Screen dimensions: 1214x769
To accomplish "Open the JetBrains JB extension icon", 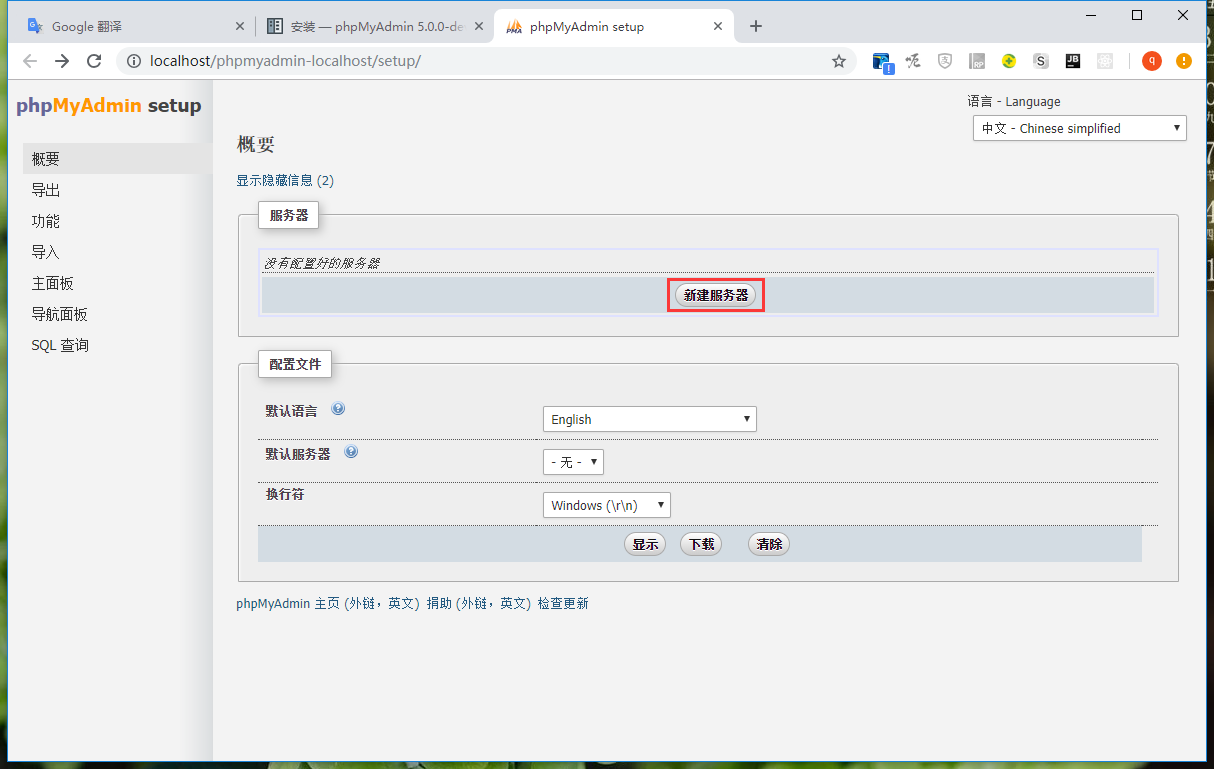I will coord(1073,61).
